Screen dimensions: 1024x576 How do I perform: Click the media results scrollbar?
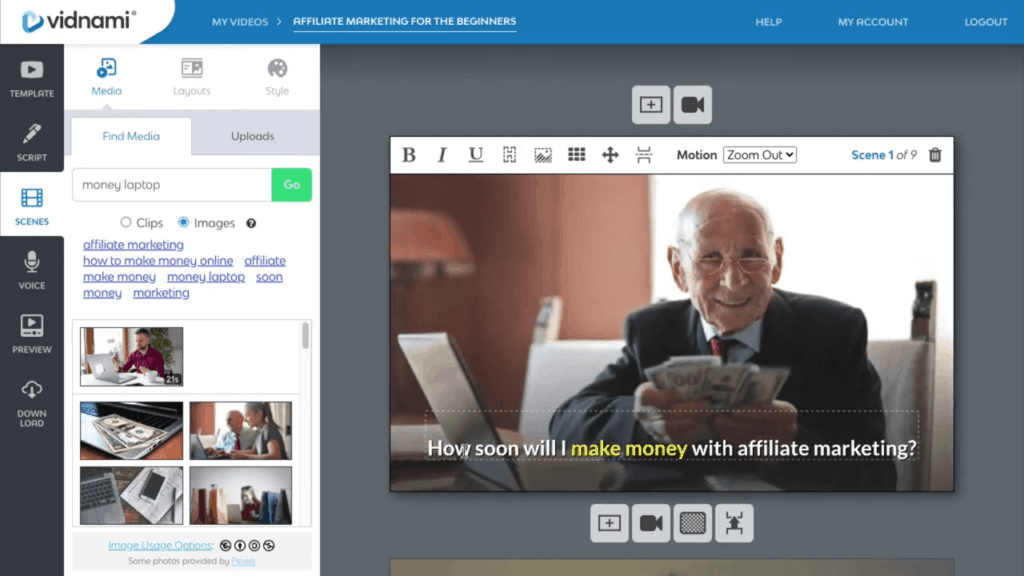point(305,336)
